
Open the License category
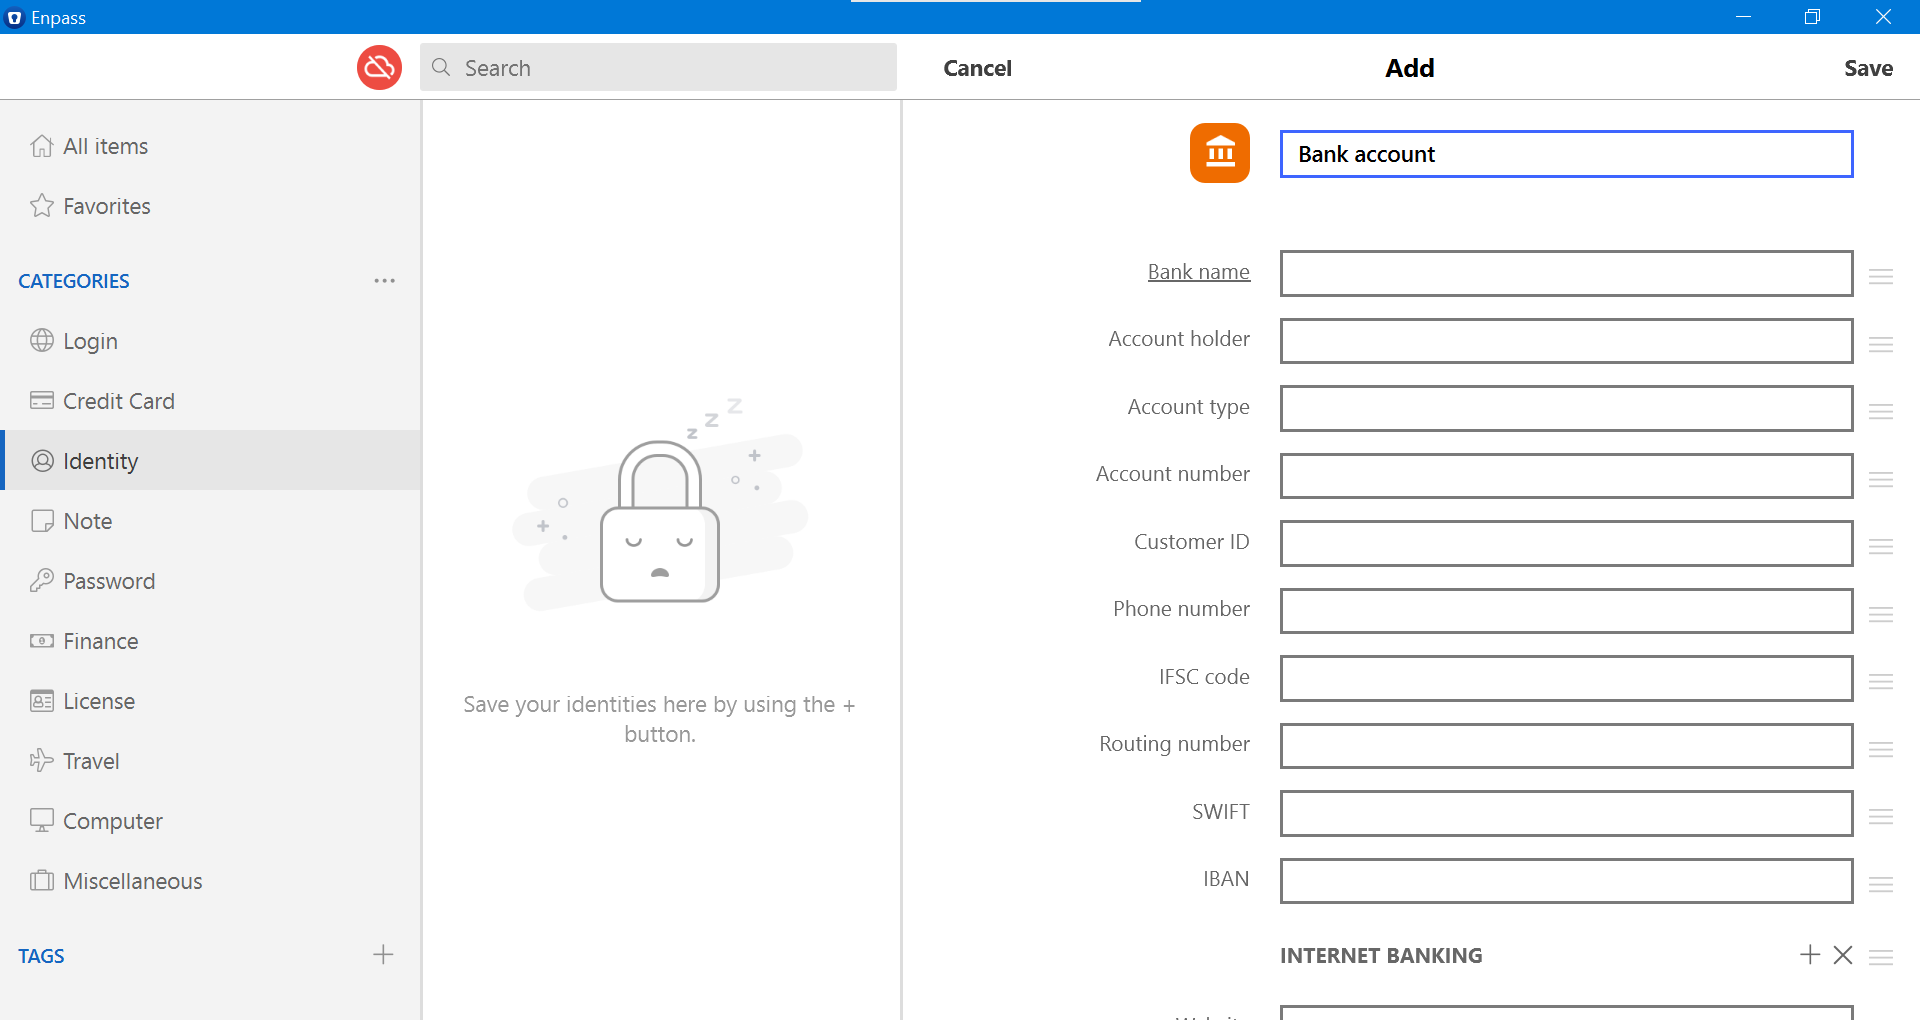tap(98, 700)
